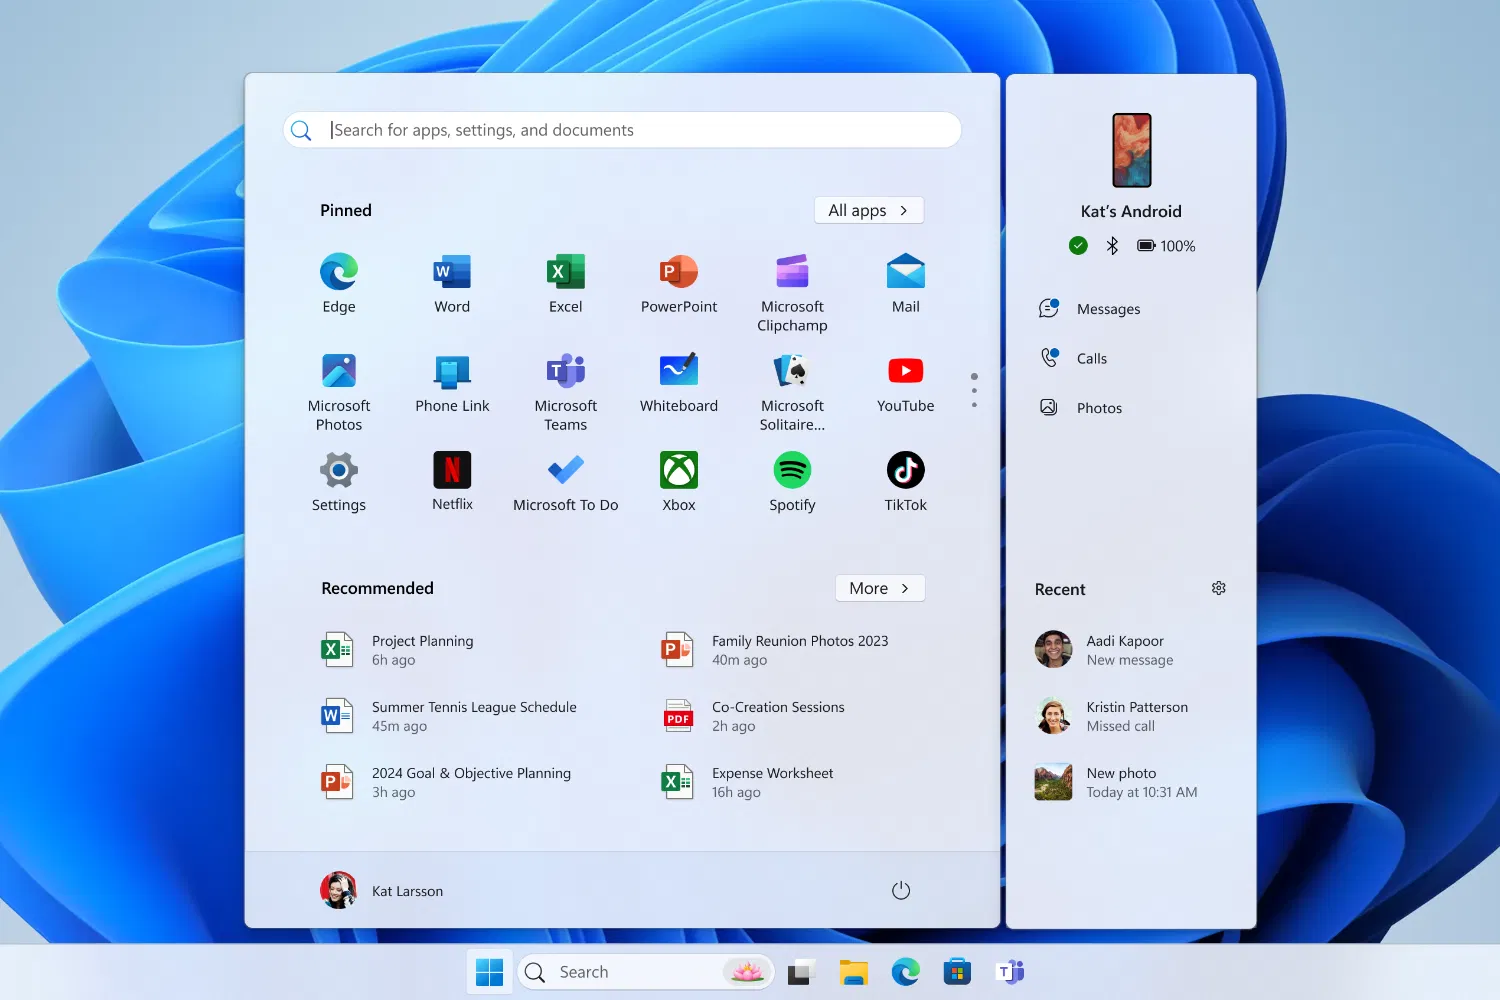Open Co-Creation Sessions PDF
Screen dimensions: 1500x1000
coord(753,716)
